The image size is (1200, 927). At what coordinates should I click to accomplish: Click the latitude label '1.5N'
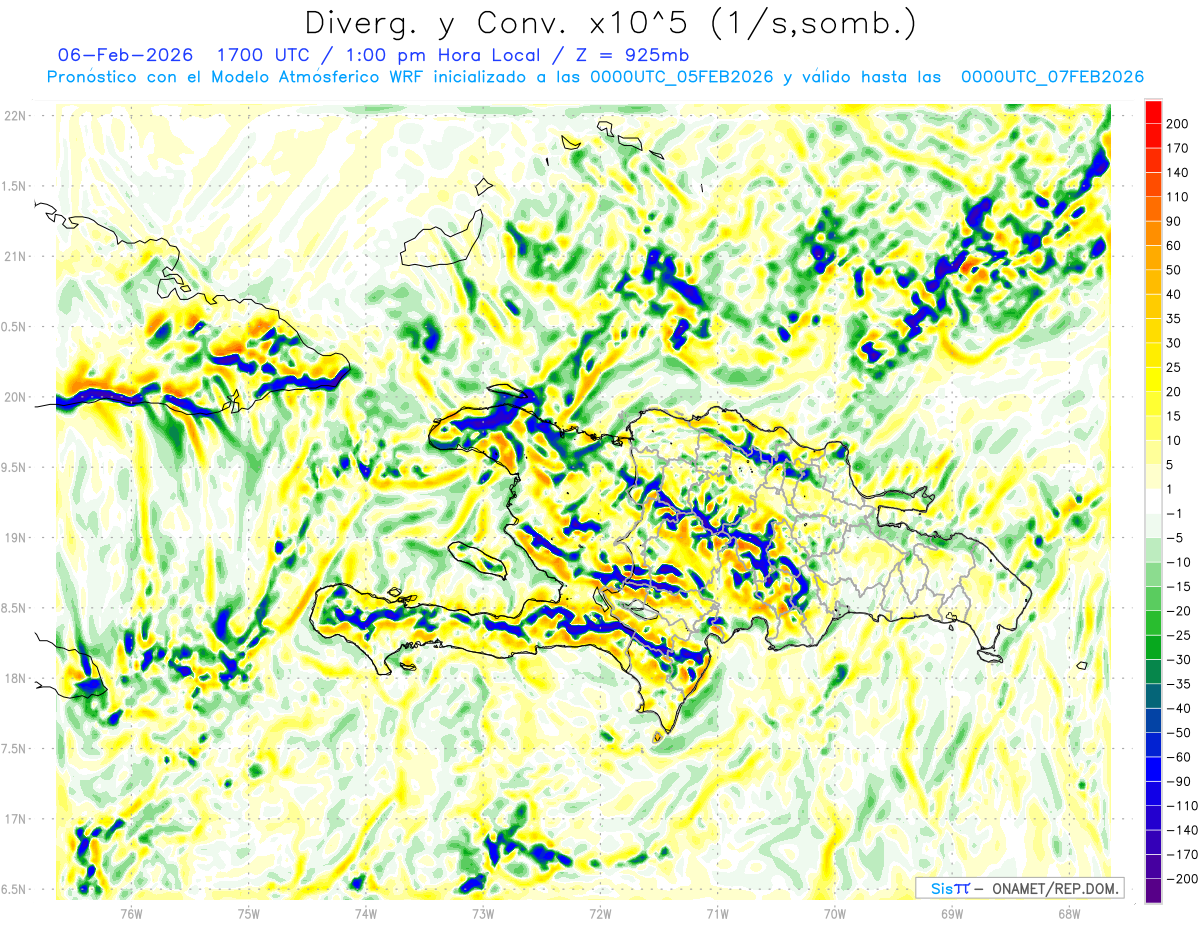pyautogui.click(x=16, y=186)
